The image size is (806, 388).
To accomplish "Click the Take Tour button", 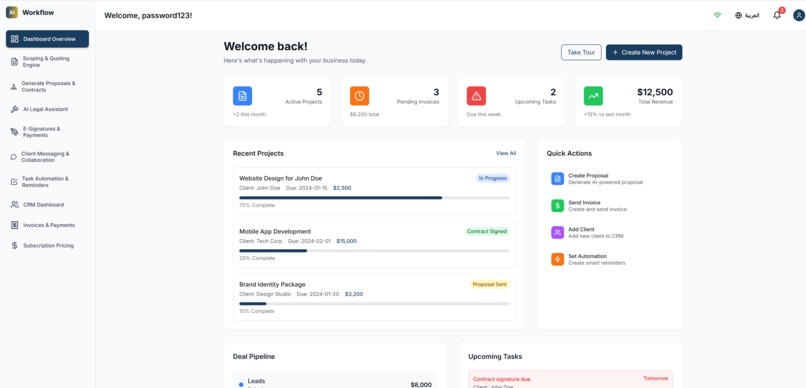I will pyautogui.click(x=581, y=52).
